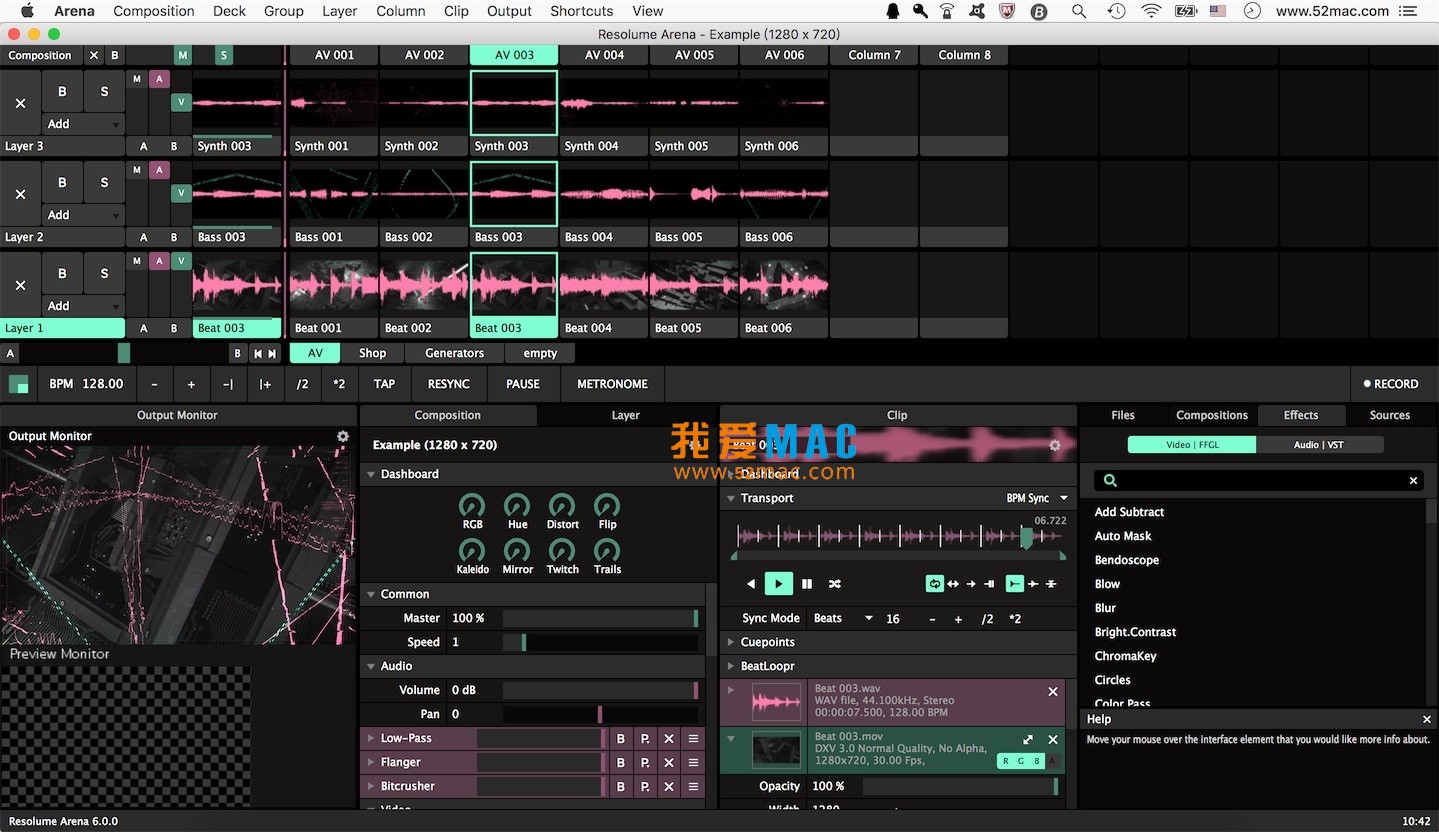Click the RESYNC button

point(448,383)
